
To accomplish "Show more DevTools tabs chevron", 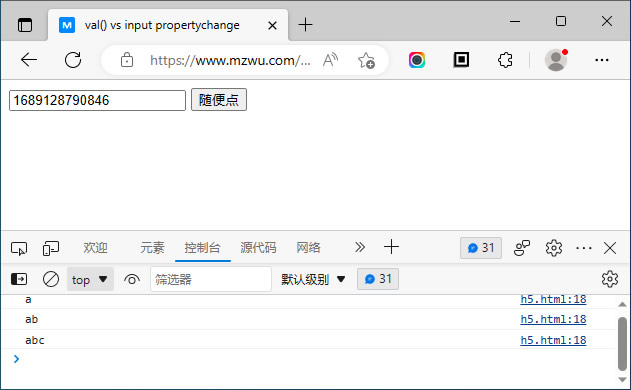I will click(360, 247).
